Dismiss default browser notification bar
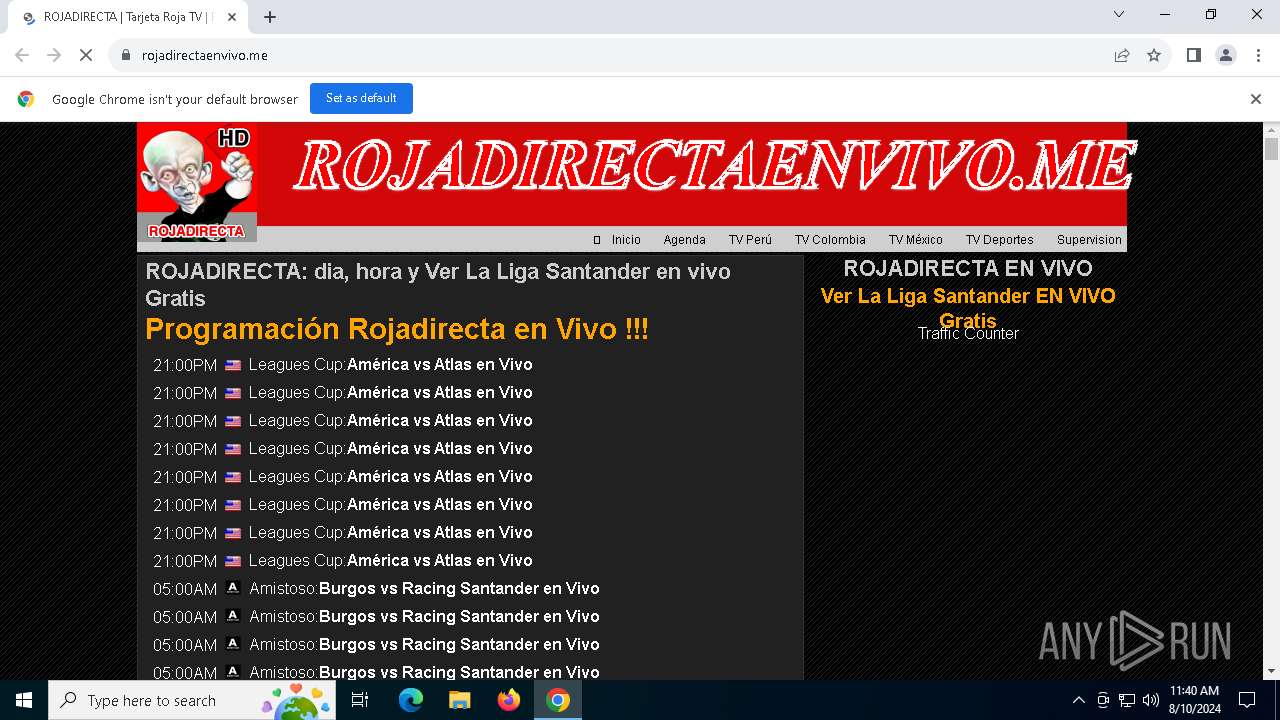 click(1255, 98)
